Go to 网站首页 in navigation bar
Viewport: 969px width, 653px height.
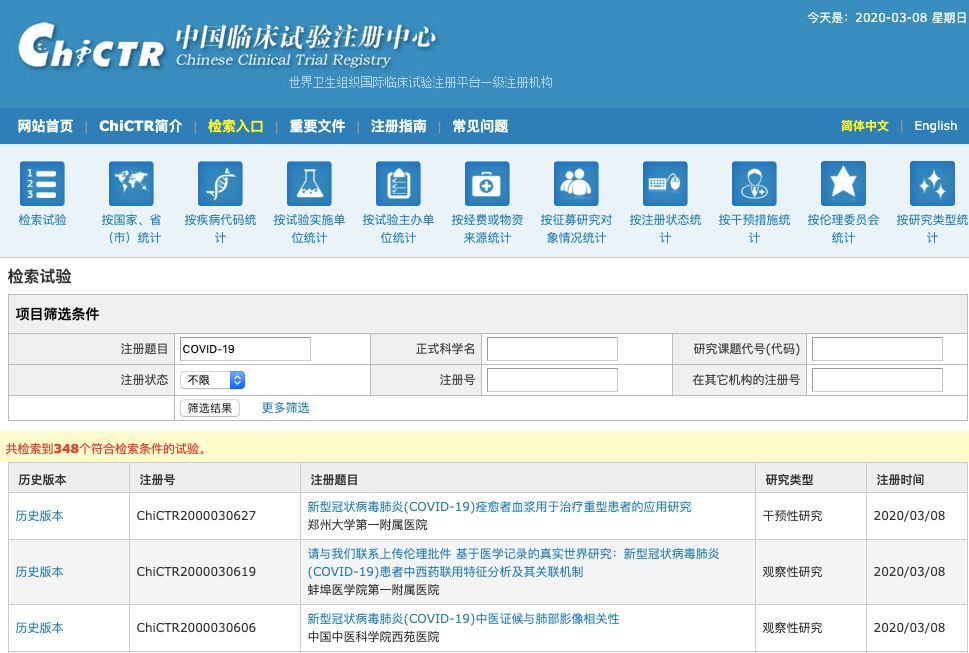(45, 126)
